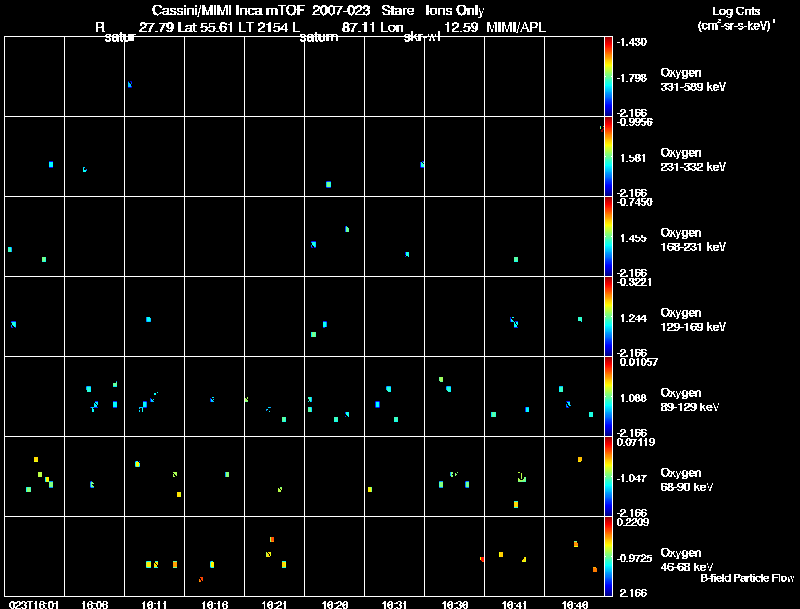The image size is (800, 609).
Task: Click the 'Oxygen 129-169 keV' row label
Action: click(x=693, y=320)
